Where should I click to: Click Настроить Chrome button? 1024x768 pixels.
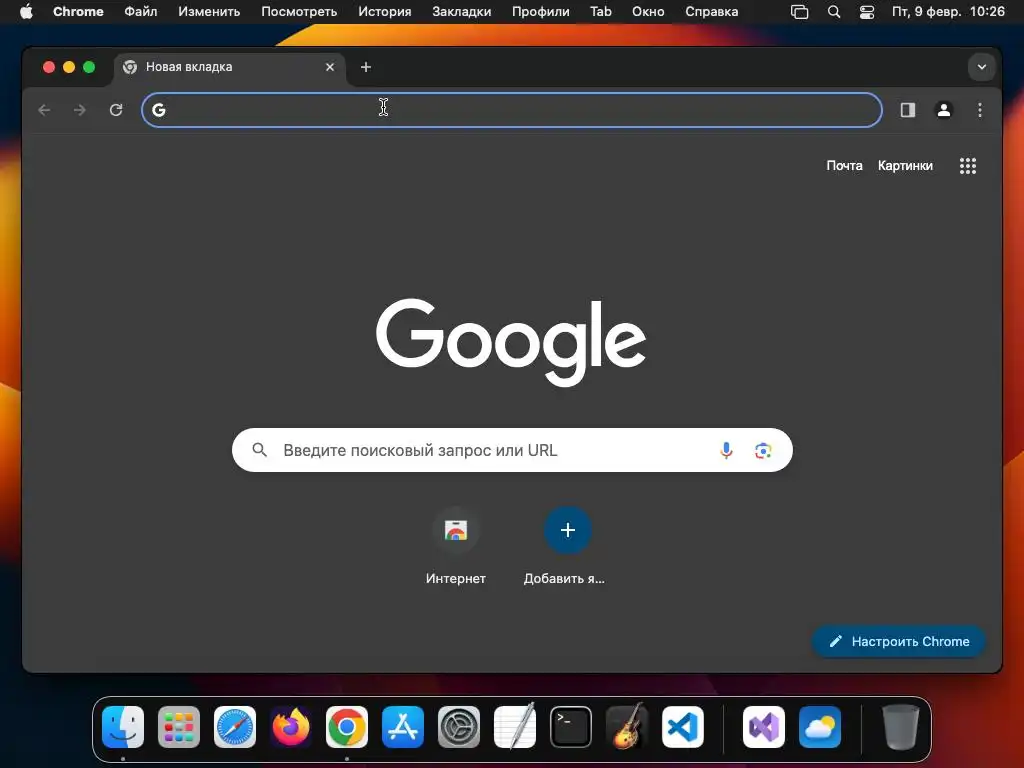coord(899,641)
